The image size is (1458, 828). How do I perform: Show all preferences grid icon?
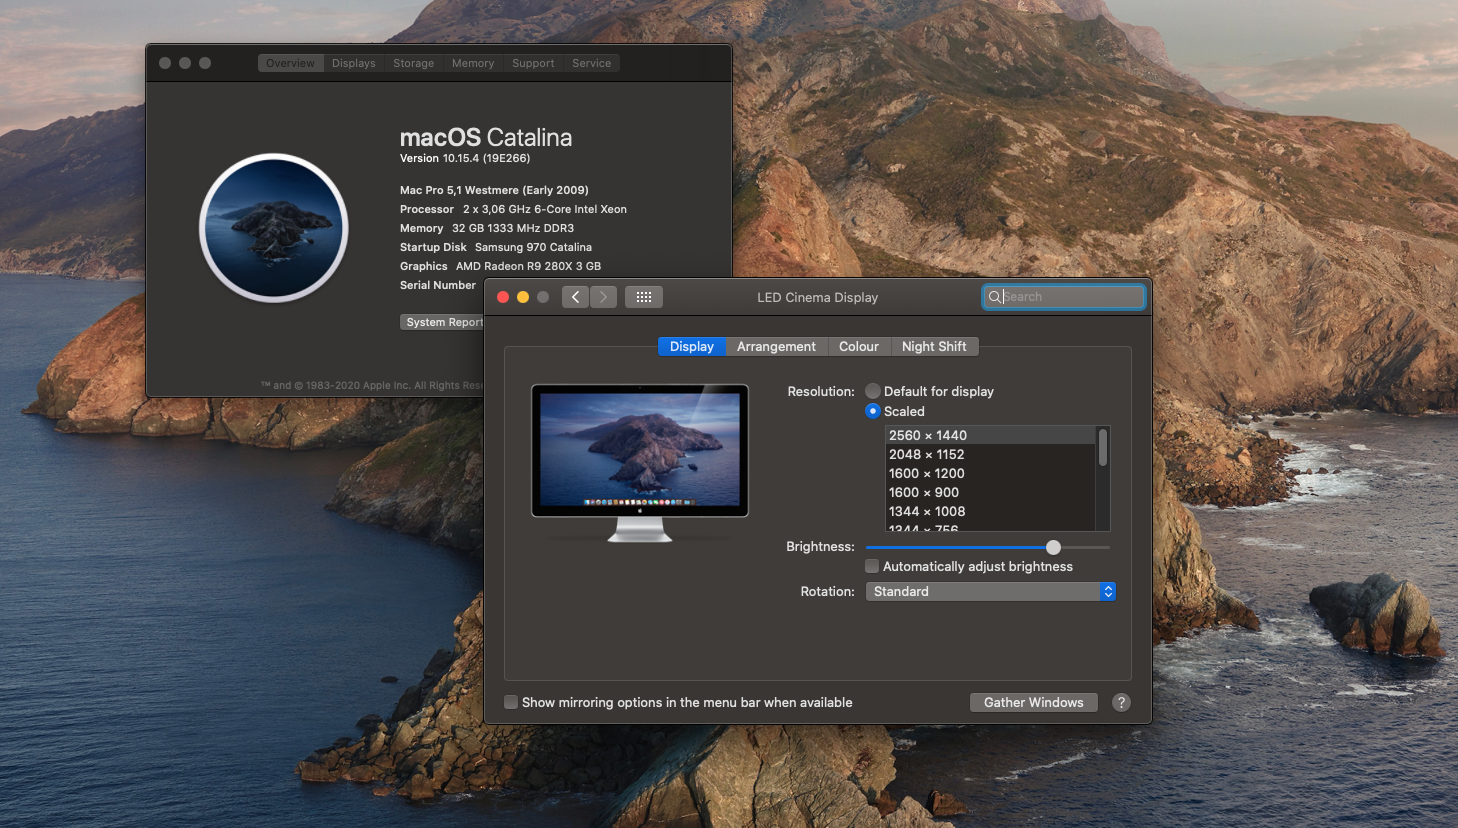pos(644,297)
